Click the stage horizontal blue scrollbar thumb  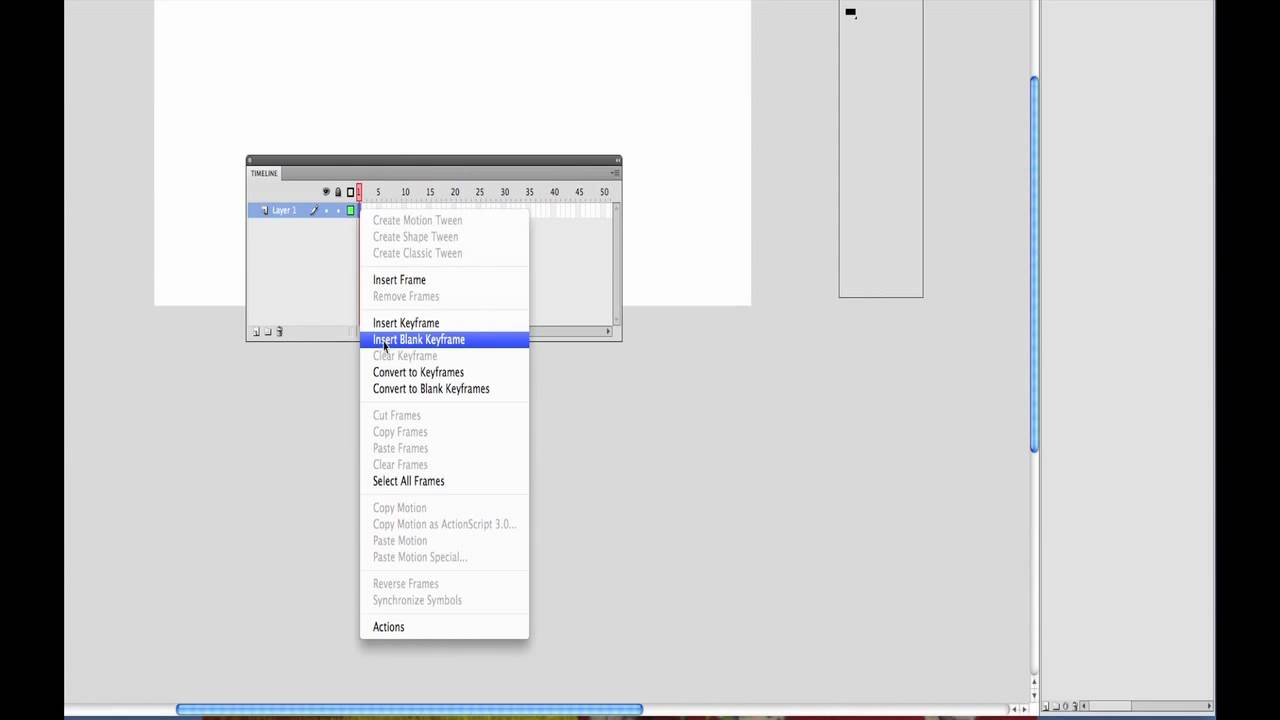(x=410, y=710)
